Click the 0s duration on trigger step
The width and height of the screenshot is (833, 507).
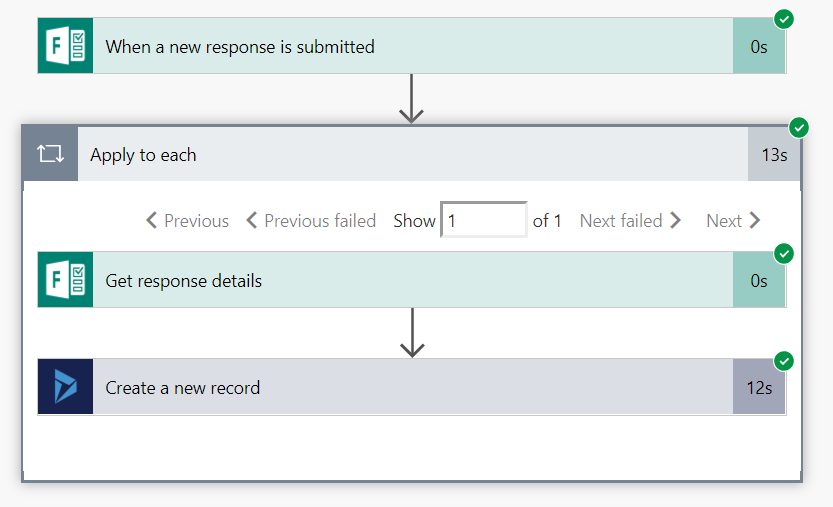coord(759,46)
